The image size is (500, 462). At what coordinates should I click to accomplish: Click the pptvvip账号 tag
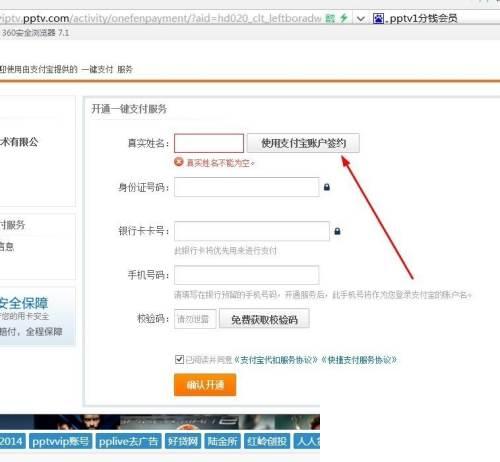(x=60, y=441)
